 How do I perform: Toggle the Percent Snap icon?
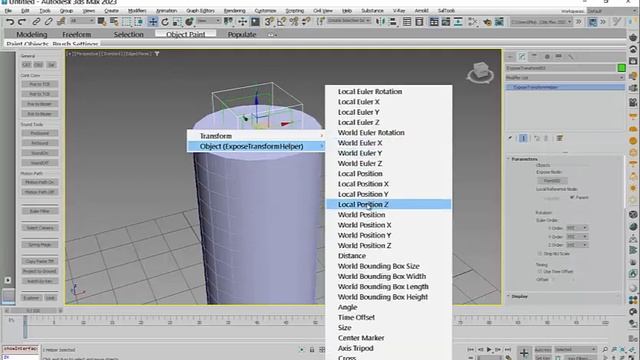pos(293,22)
